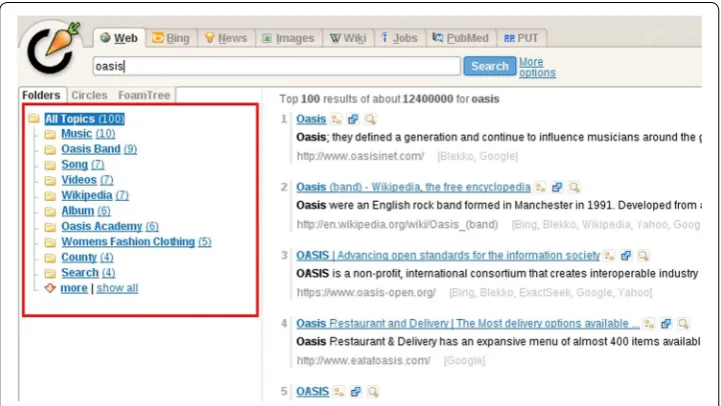Switch to the Bing source tab
This screenshot has width=721, height=406.
[x=171, y=38]
